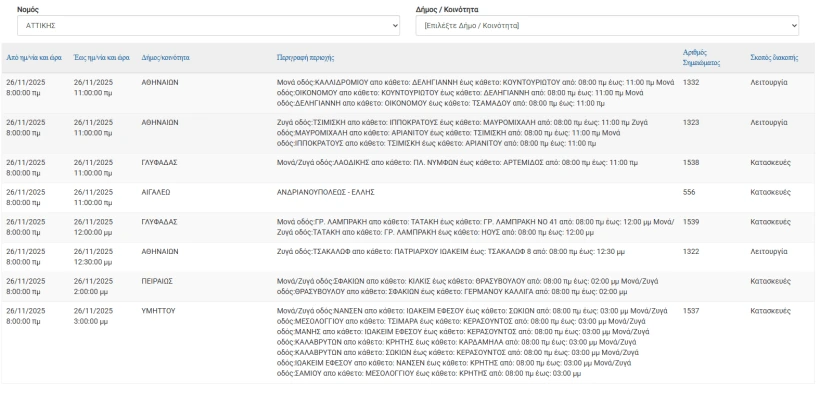Sort by Αριθμός Σημειώματος column header
The width and height of the screenshot is (820, 394).
point(701,58)
